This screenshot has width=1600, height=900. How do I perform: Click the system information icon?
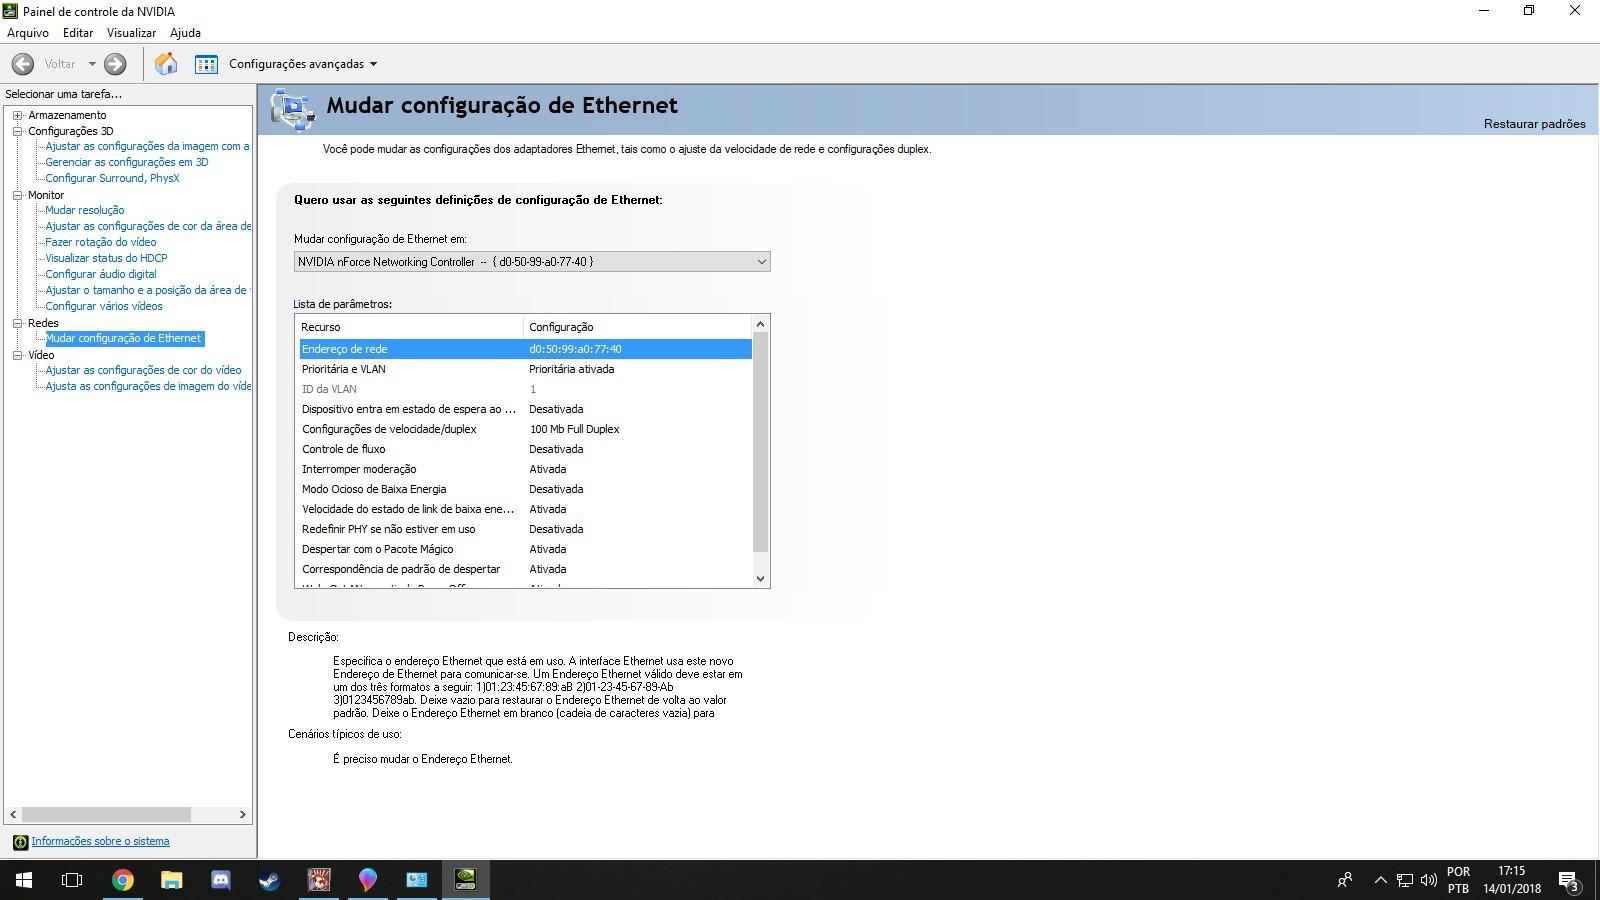tap(20, 842)
